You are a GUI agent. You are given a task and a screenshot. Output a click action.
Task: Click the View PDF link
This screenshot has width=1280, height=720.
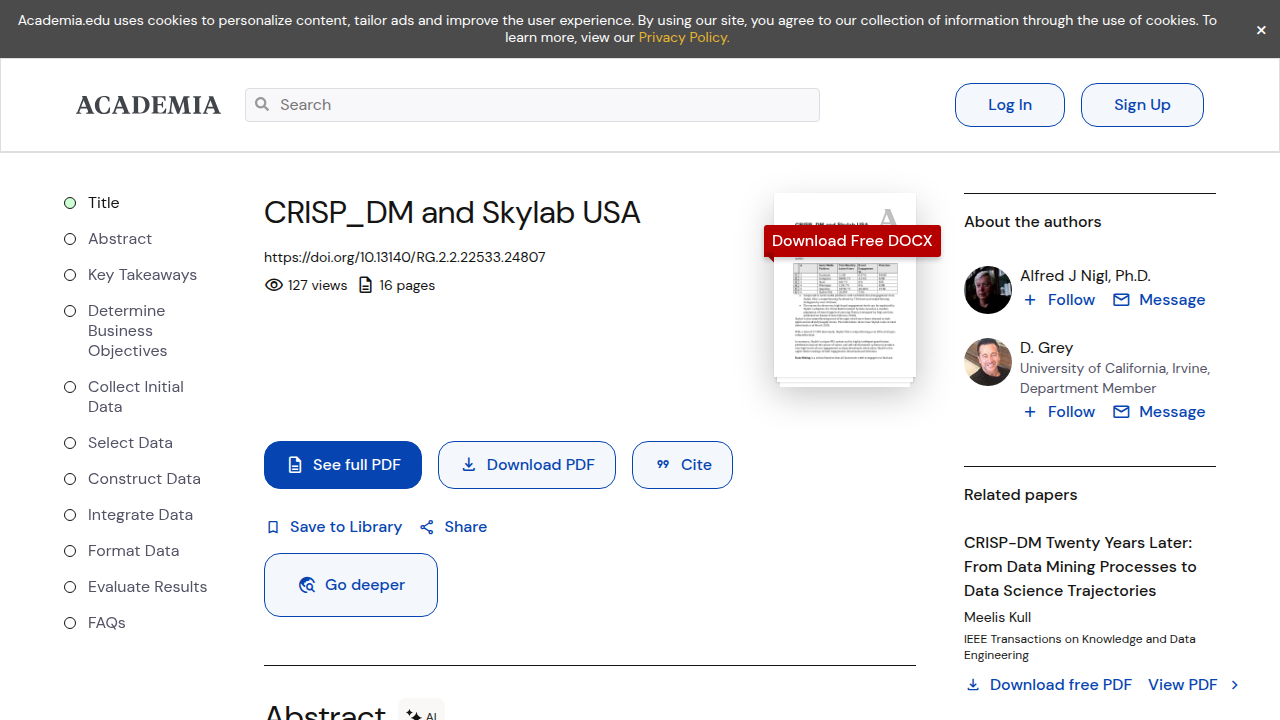click(x=1182, y=685)
